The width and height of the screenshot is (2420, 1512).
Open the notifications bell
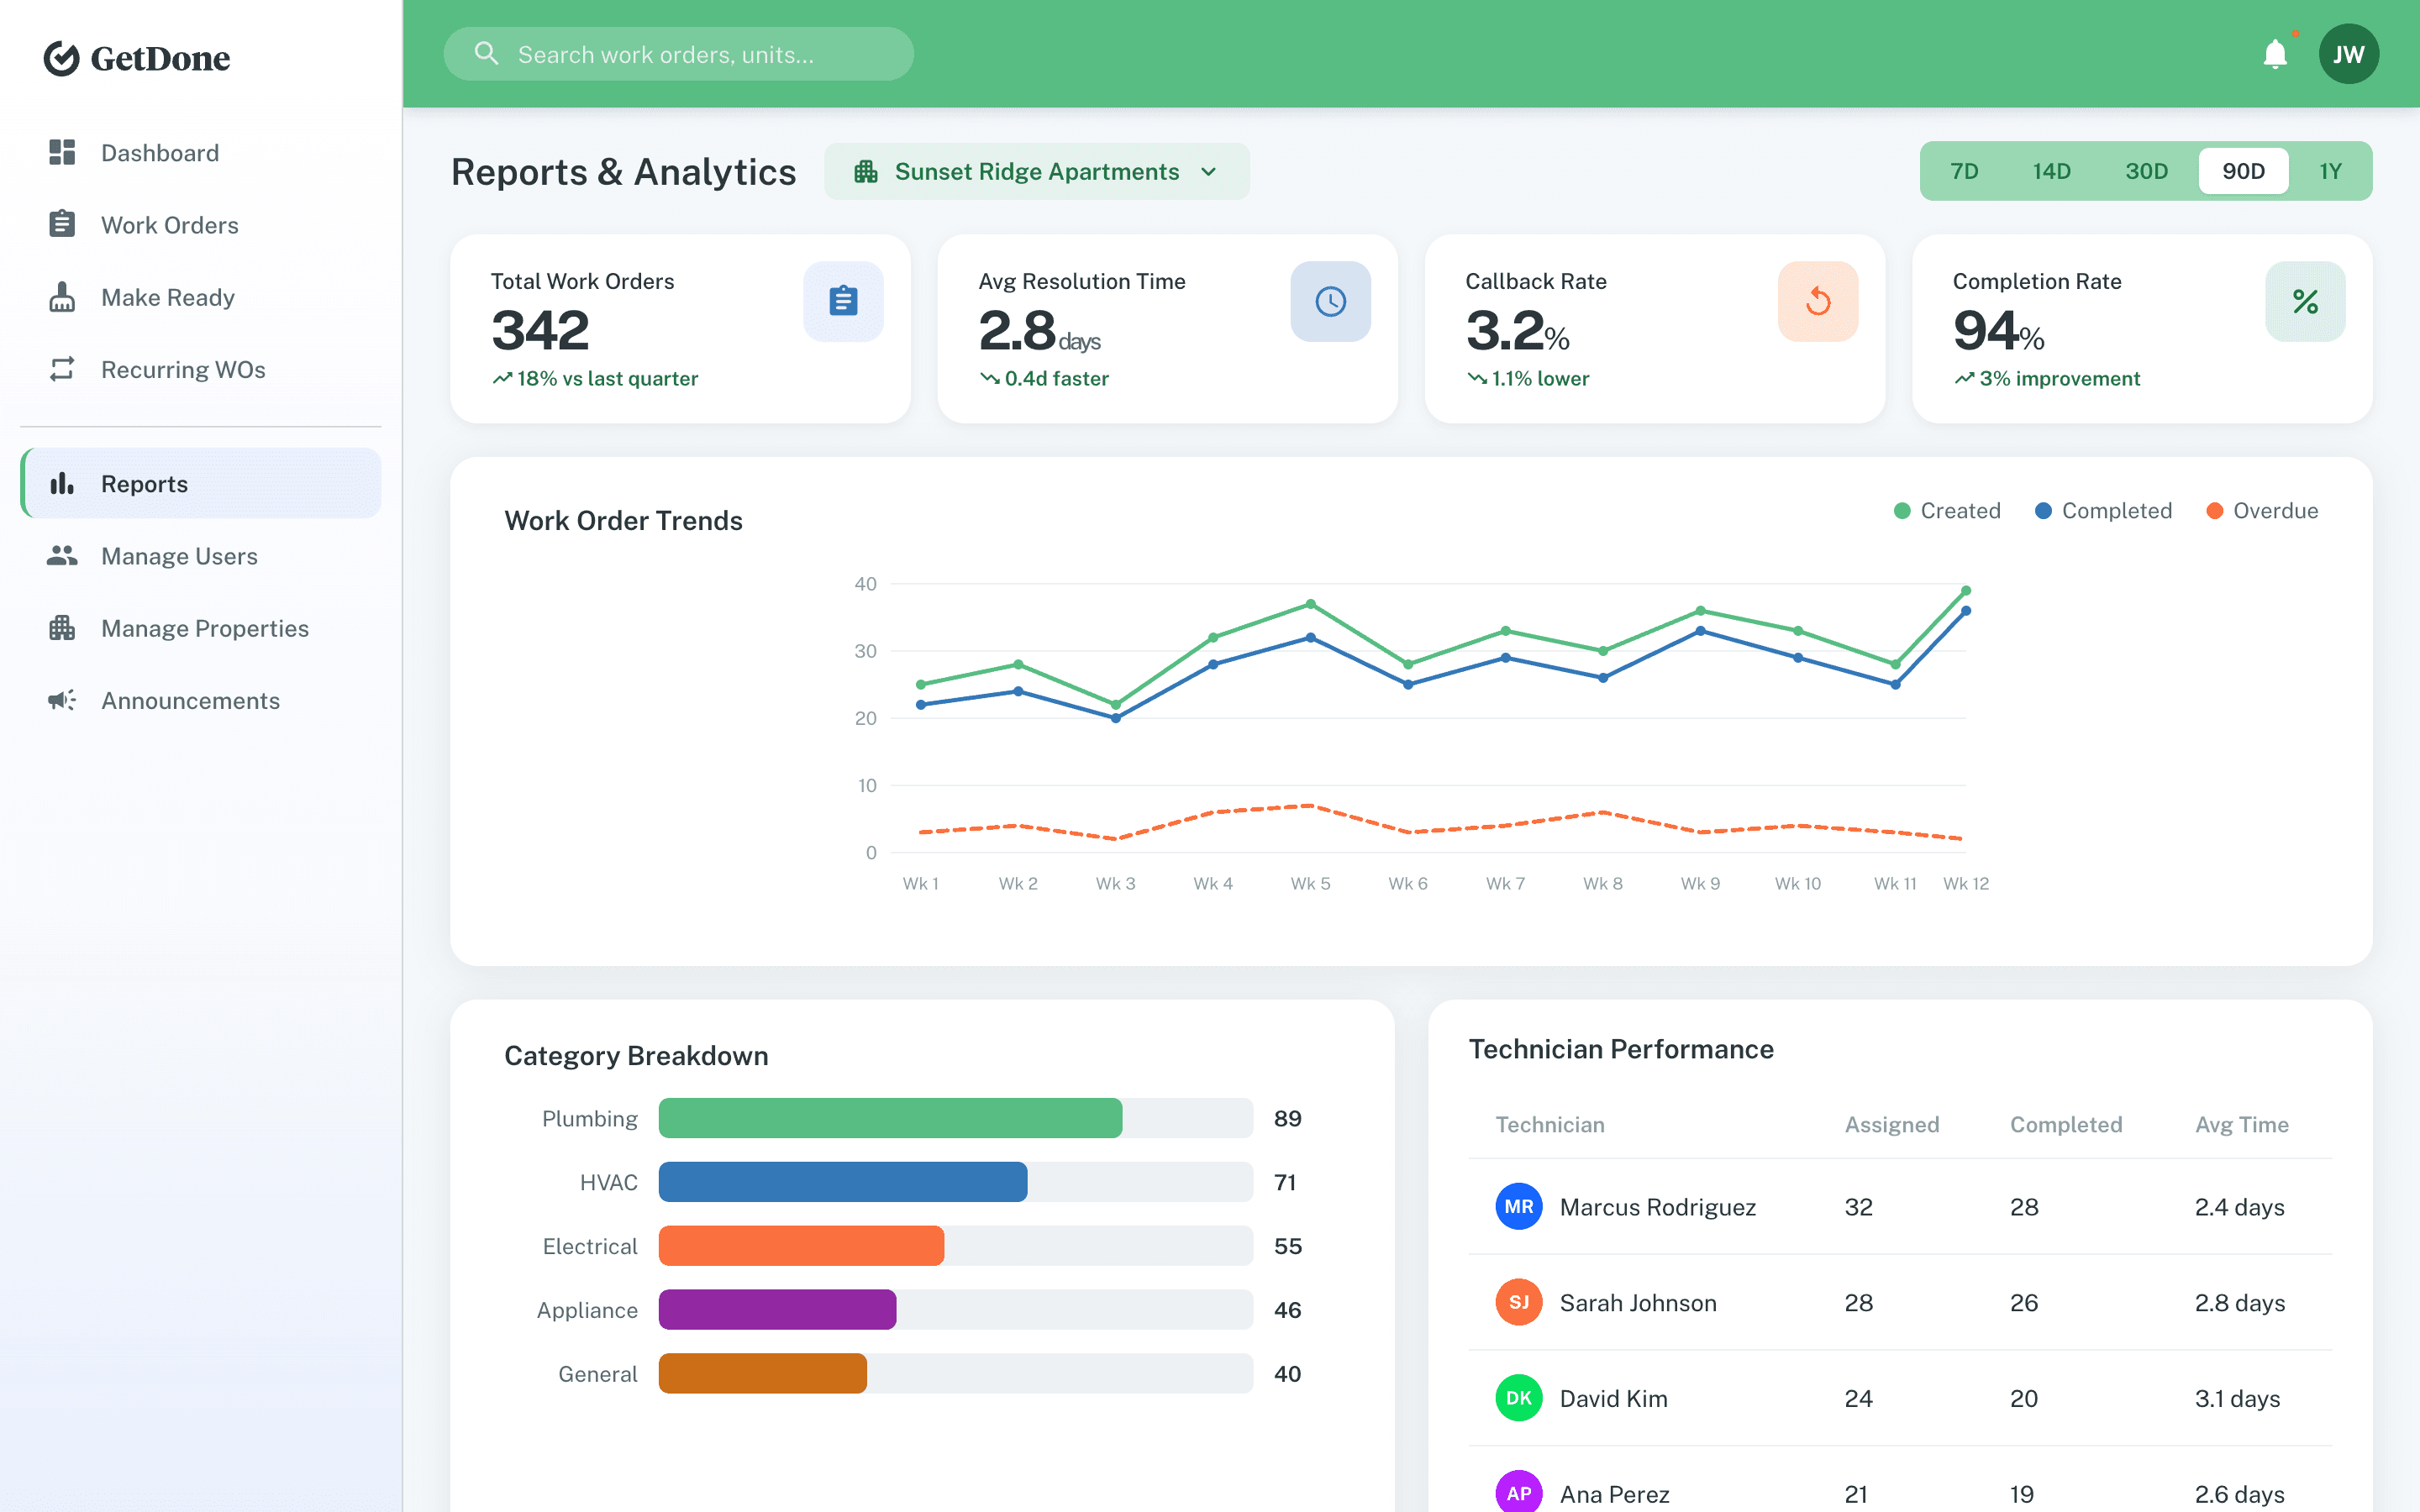click(2274, 53)
